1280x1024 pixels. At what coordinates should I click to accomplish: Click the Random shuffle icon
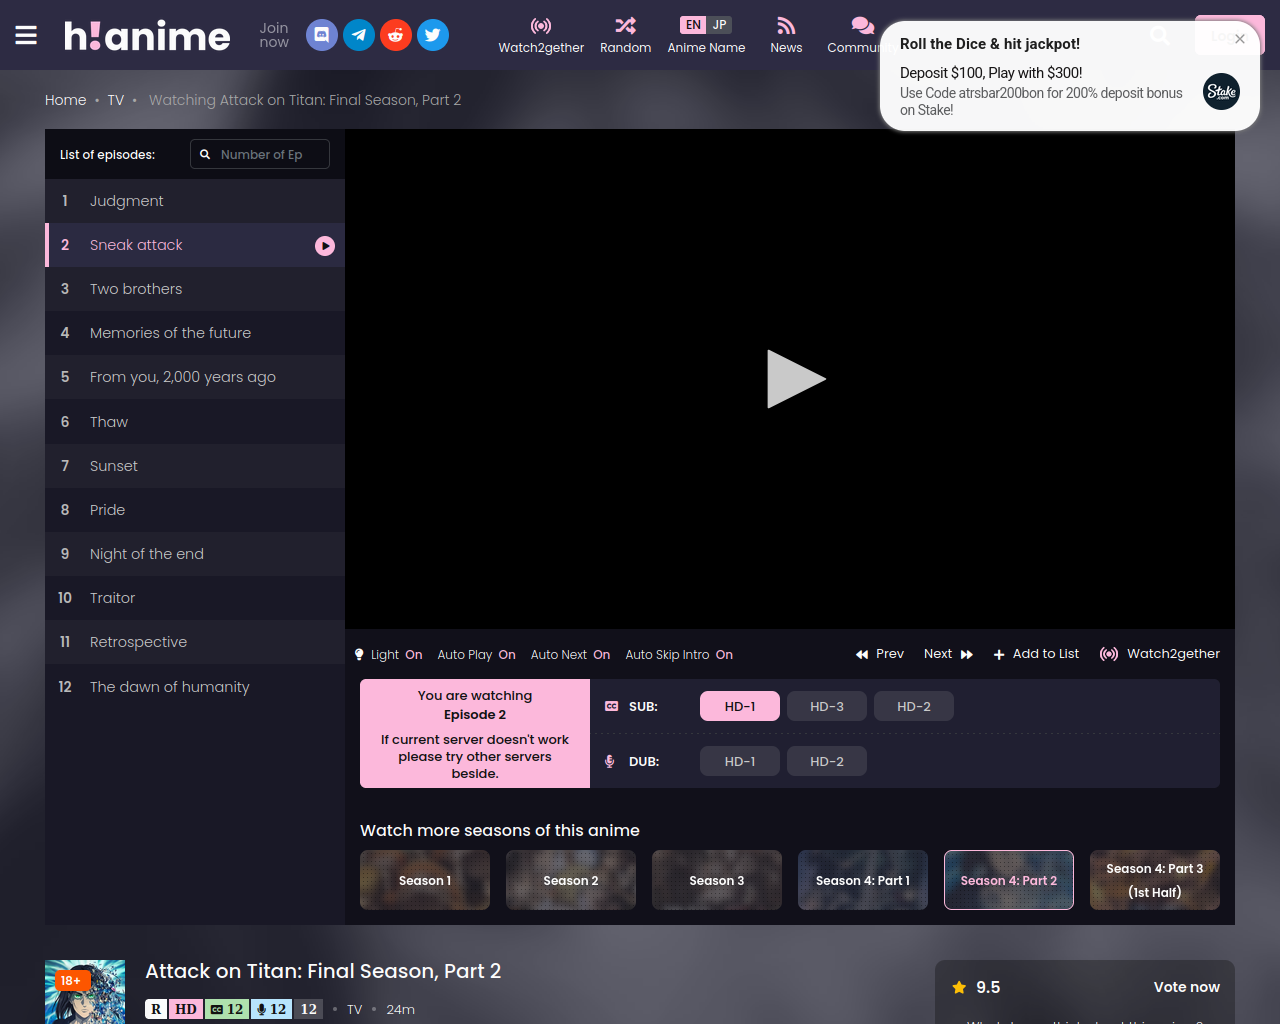[625, 26]
